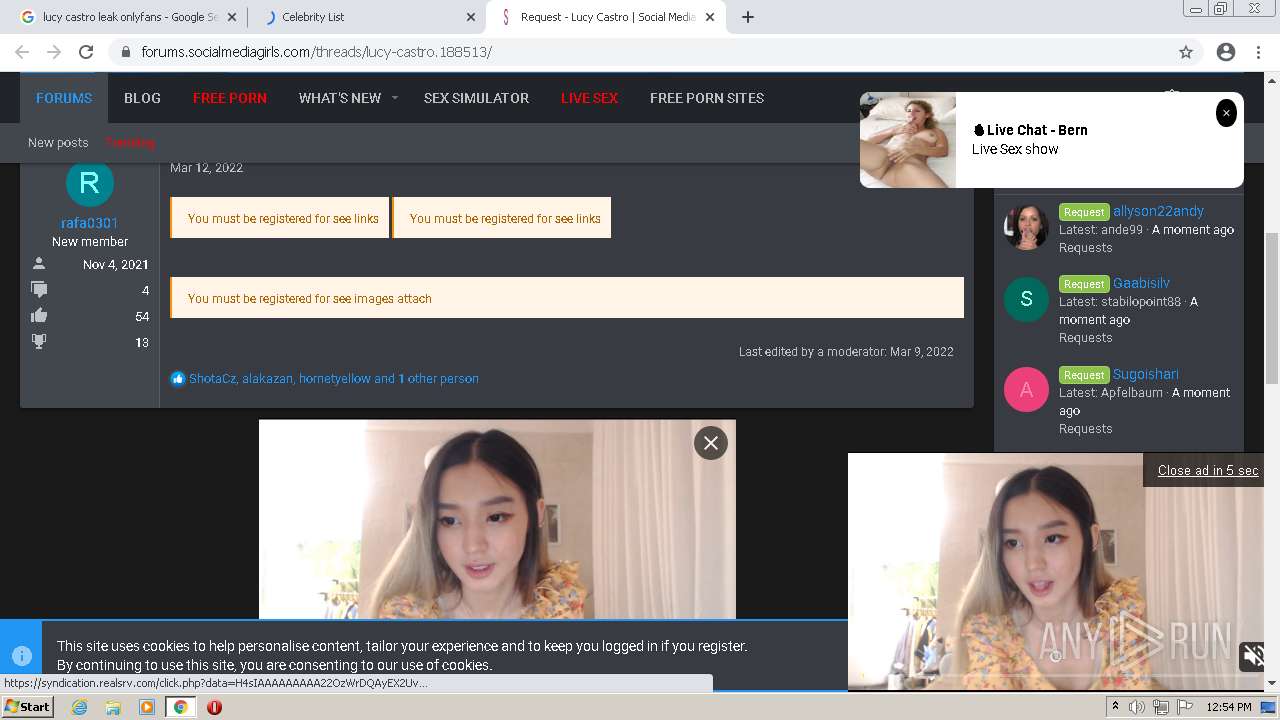Screen dimensions: 1280x720
Task: Click the A avatar next to Sugoishari
Action: coord(1026,390)
